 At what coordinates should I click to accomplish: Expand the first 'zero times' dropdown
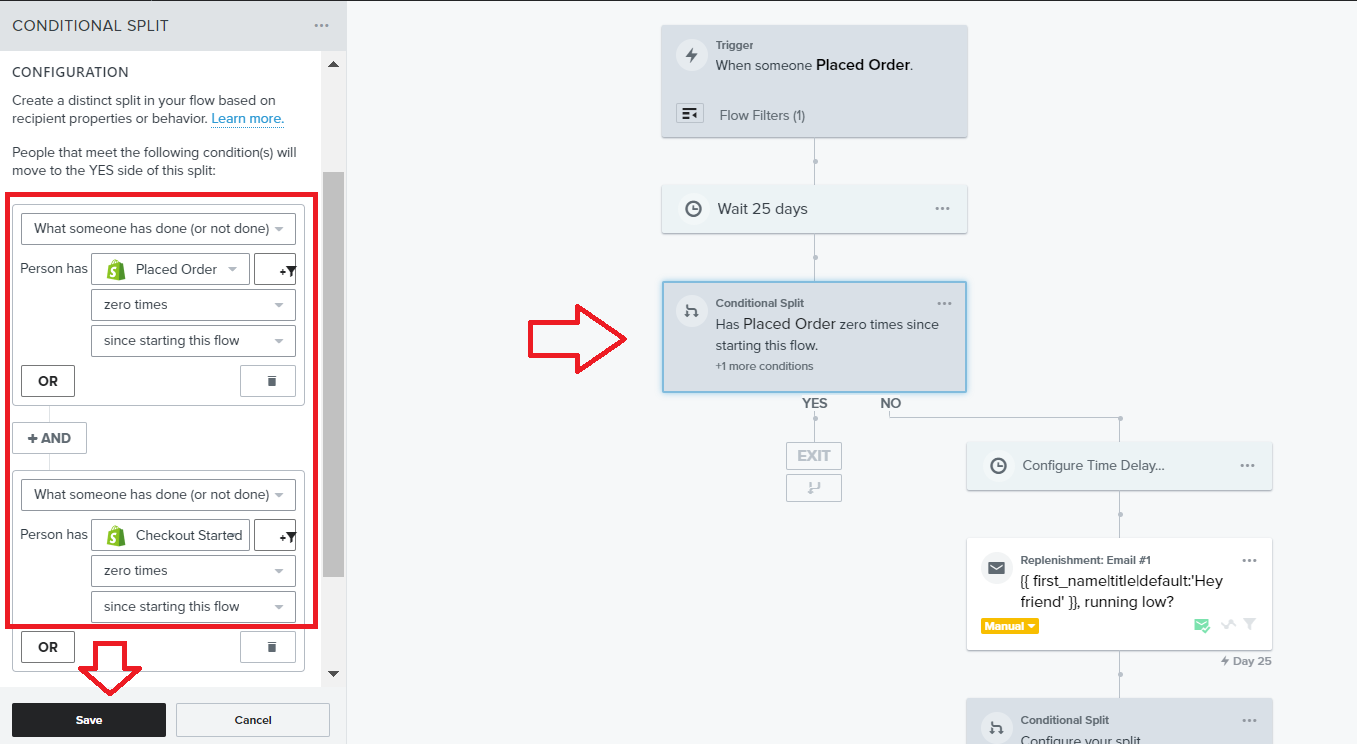pyautogui.click(x=193, y=305)
